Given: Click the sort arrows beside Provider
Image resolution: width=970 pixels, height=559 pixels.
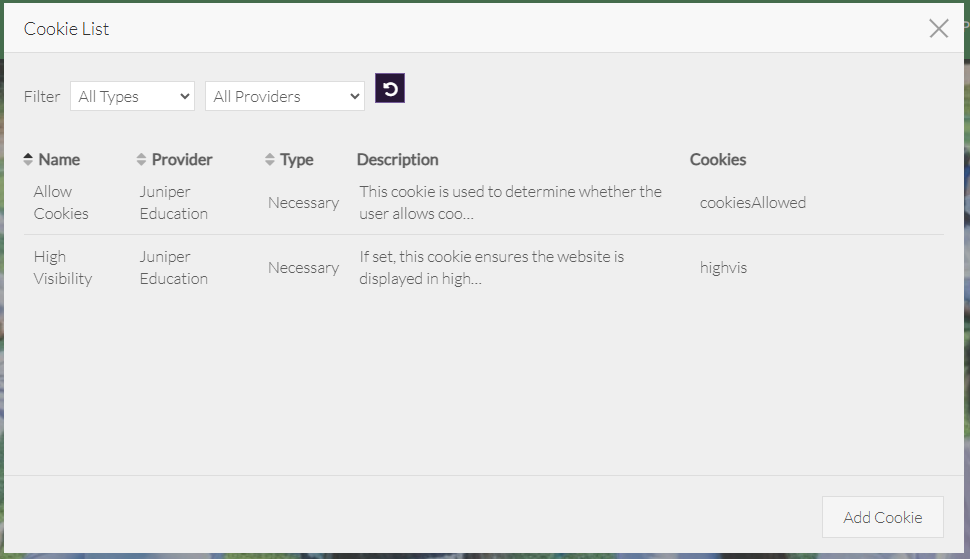Looking at the screenshot, I should tap(141, 160).
